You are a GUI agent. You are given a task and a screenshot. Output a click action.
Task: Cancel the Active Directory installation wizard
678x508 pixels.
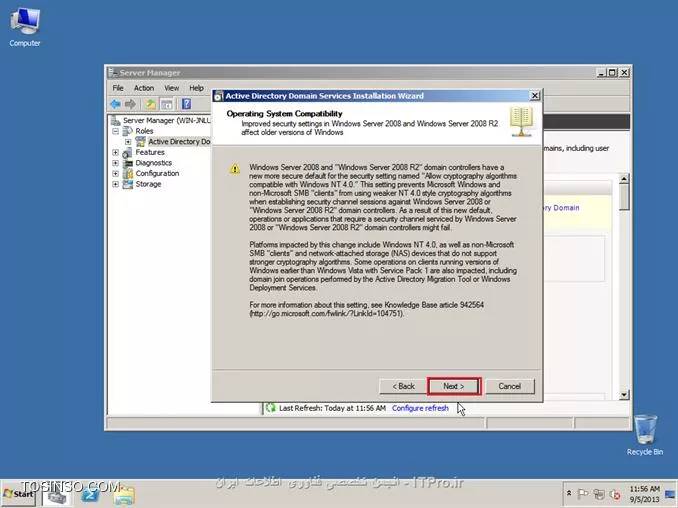510,386
